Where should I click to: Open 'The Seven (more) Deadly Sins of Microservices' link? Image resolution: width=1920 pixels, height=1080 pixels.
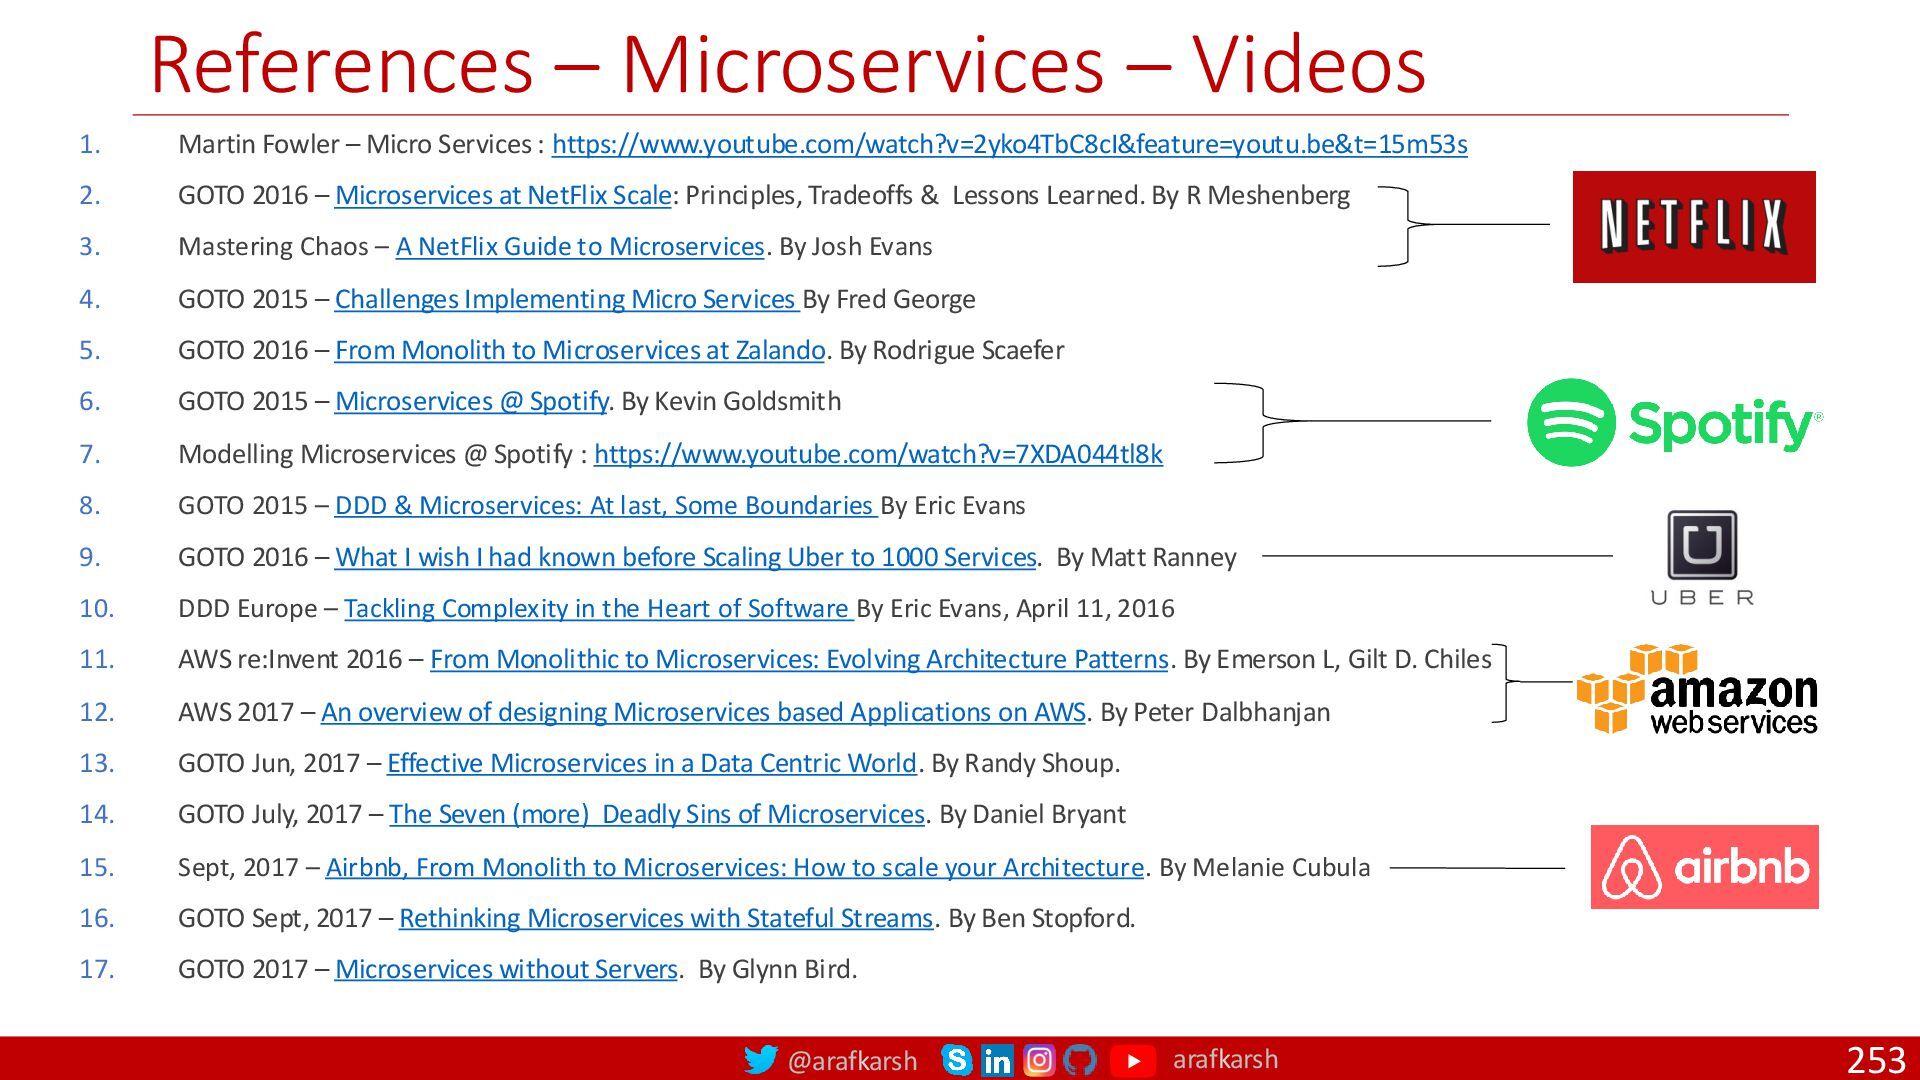click(x=657, y=814)
